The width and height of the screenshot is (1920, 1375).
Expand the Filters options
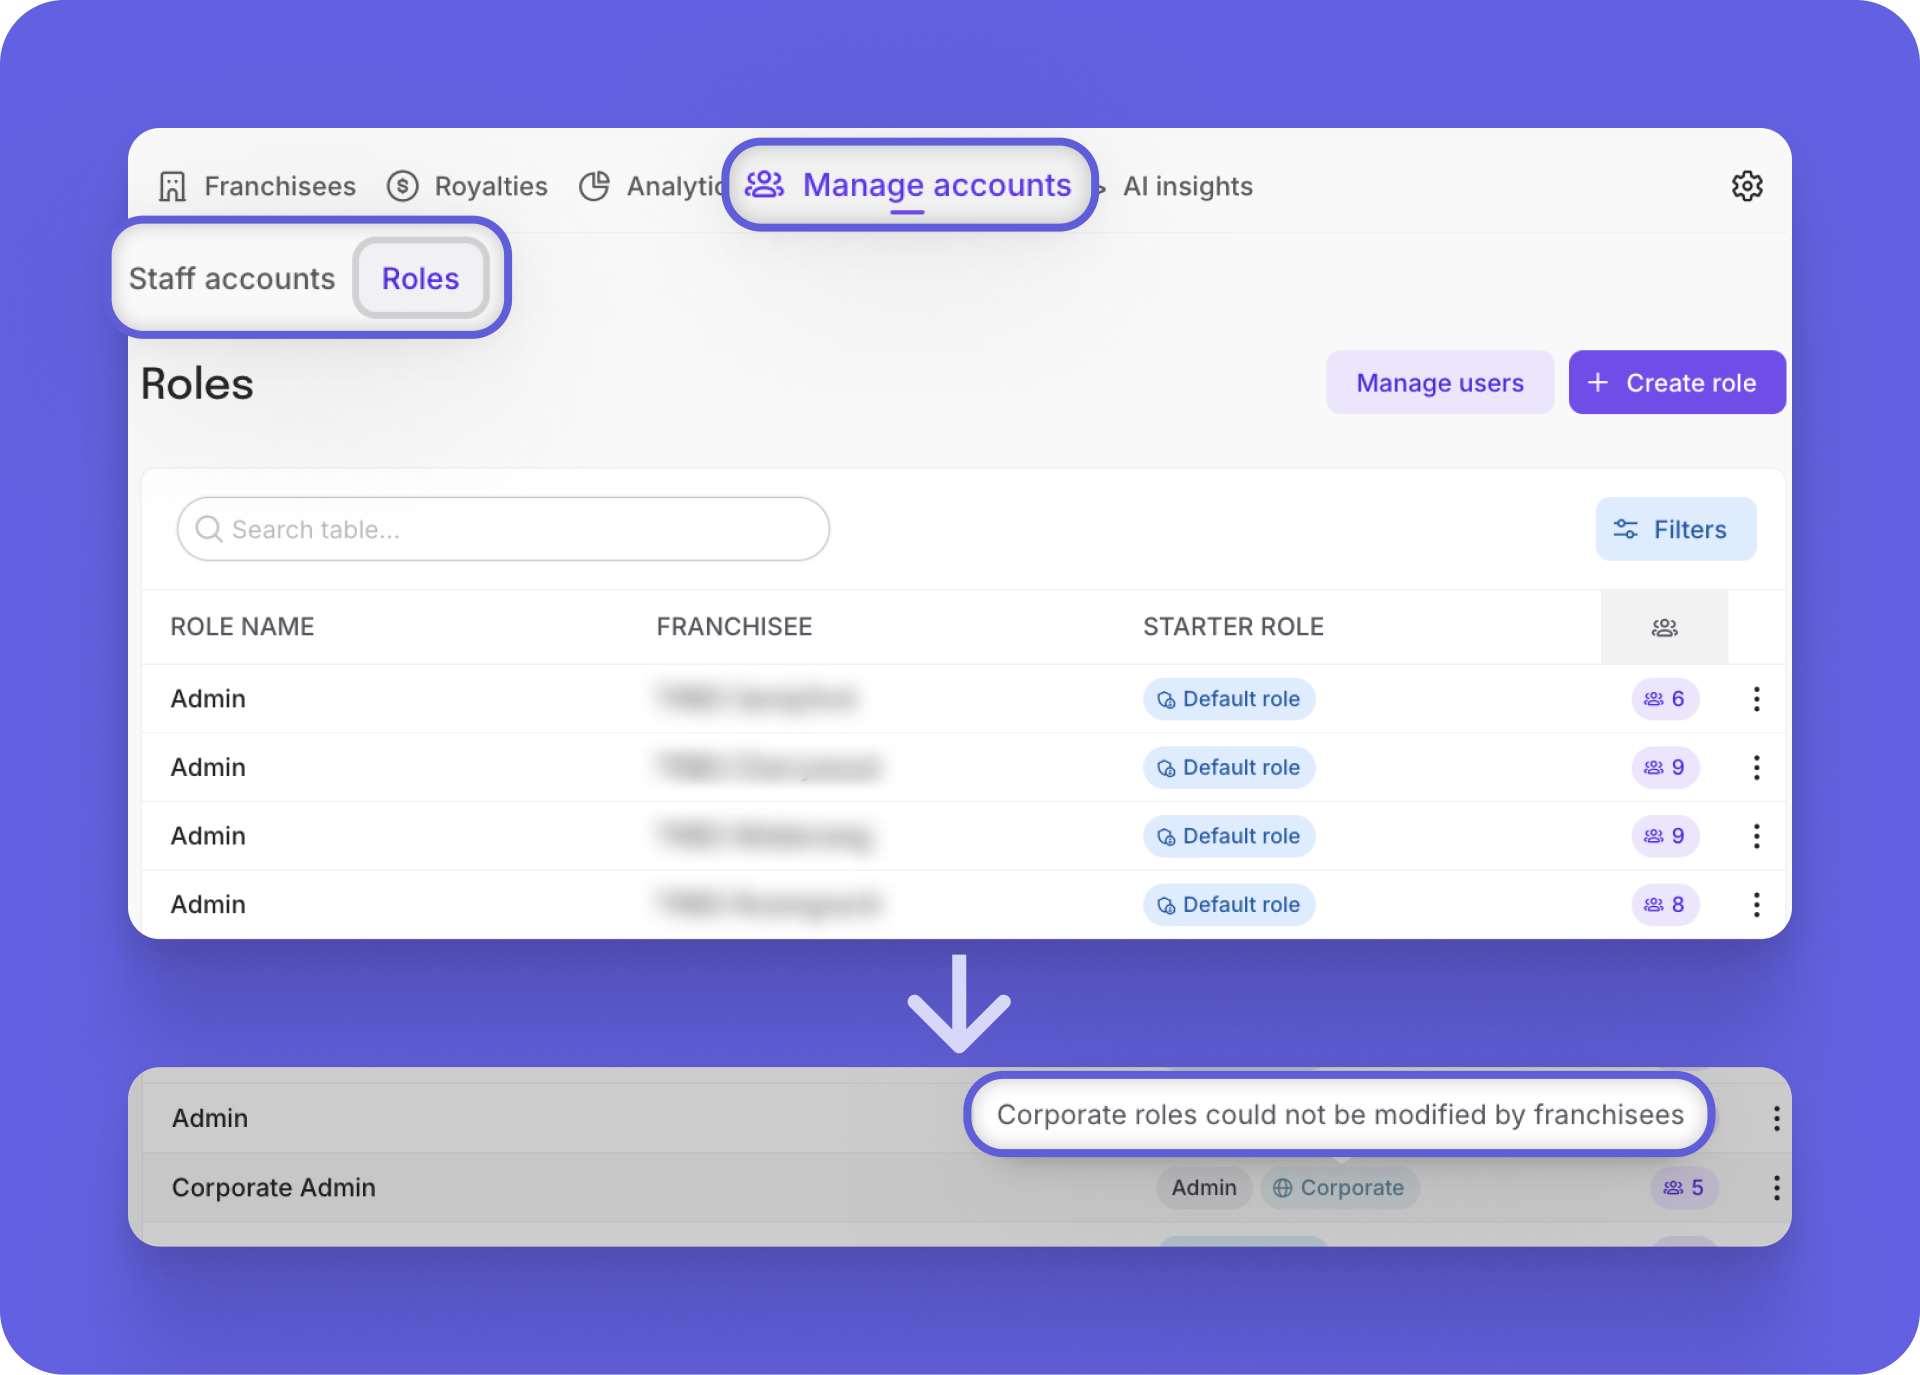[x=1675, y=529]
